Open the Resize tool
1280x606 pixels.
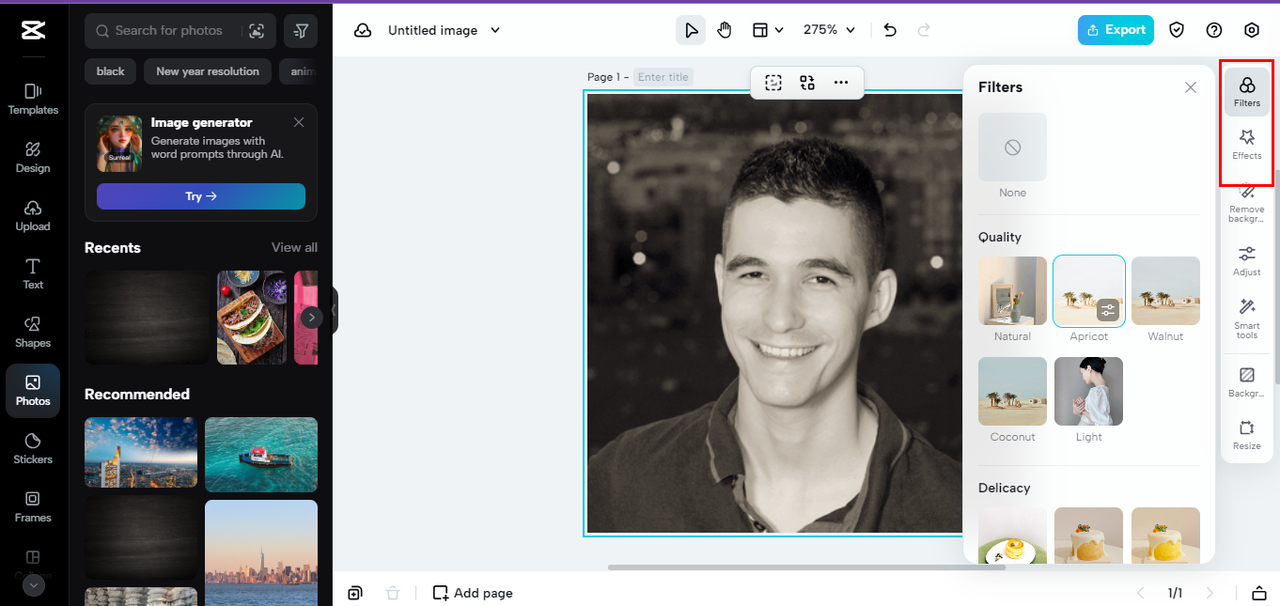pos(1247,435)
